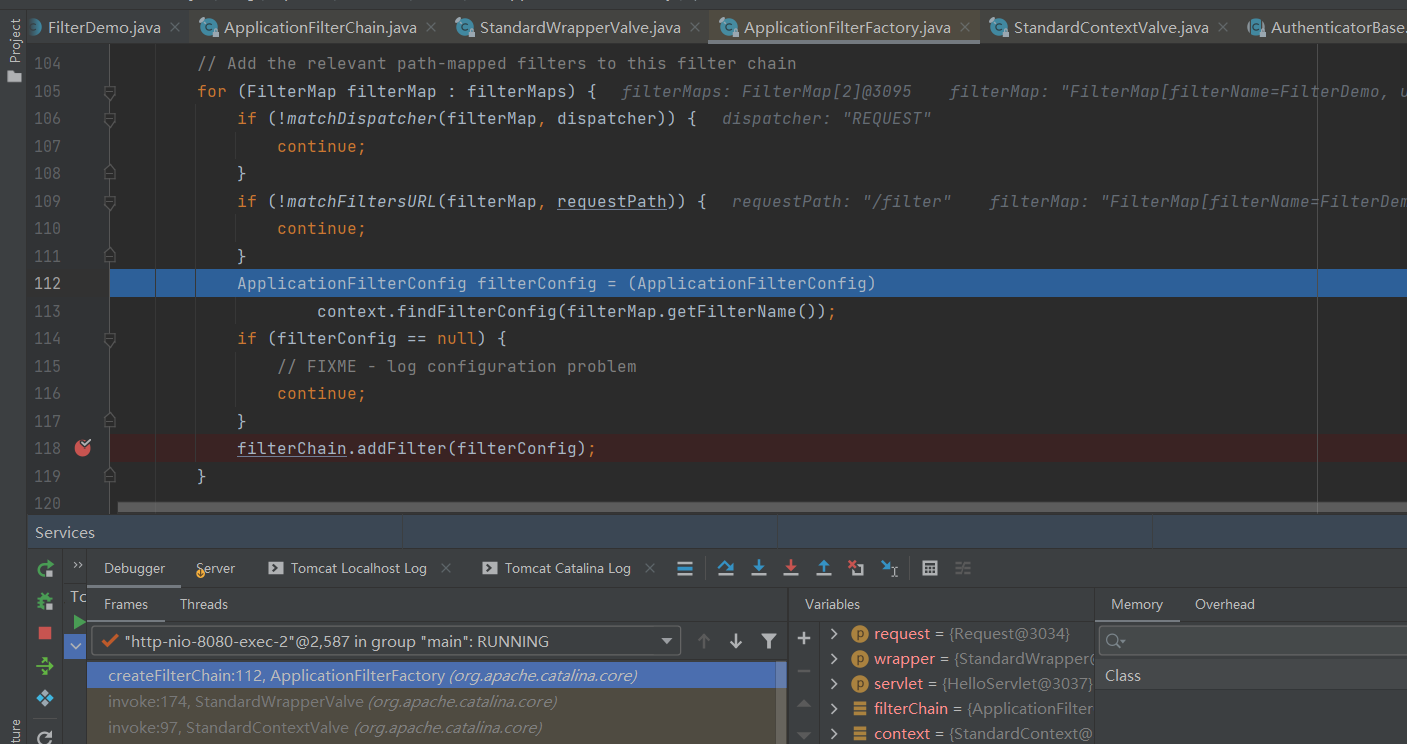Open the layout settings icon after Catalina Log

(x=685, y=568)
